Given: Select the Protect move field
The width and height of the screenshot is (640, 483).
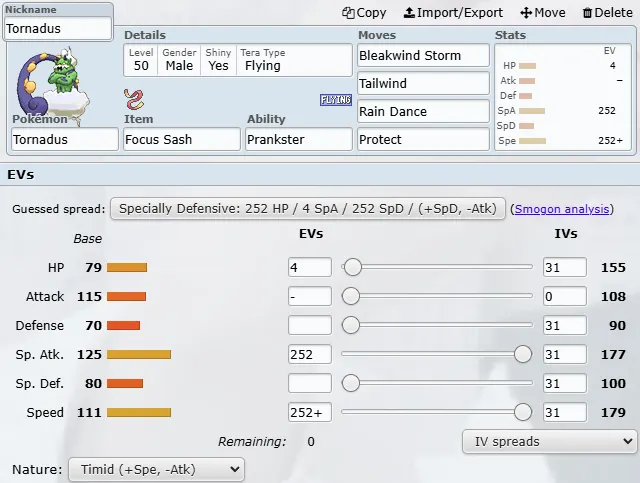Looking at the screenshot, I should pyautogui.click(x=423, y=139).
